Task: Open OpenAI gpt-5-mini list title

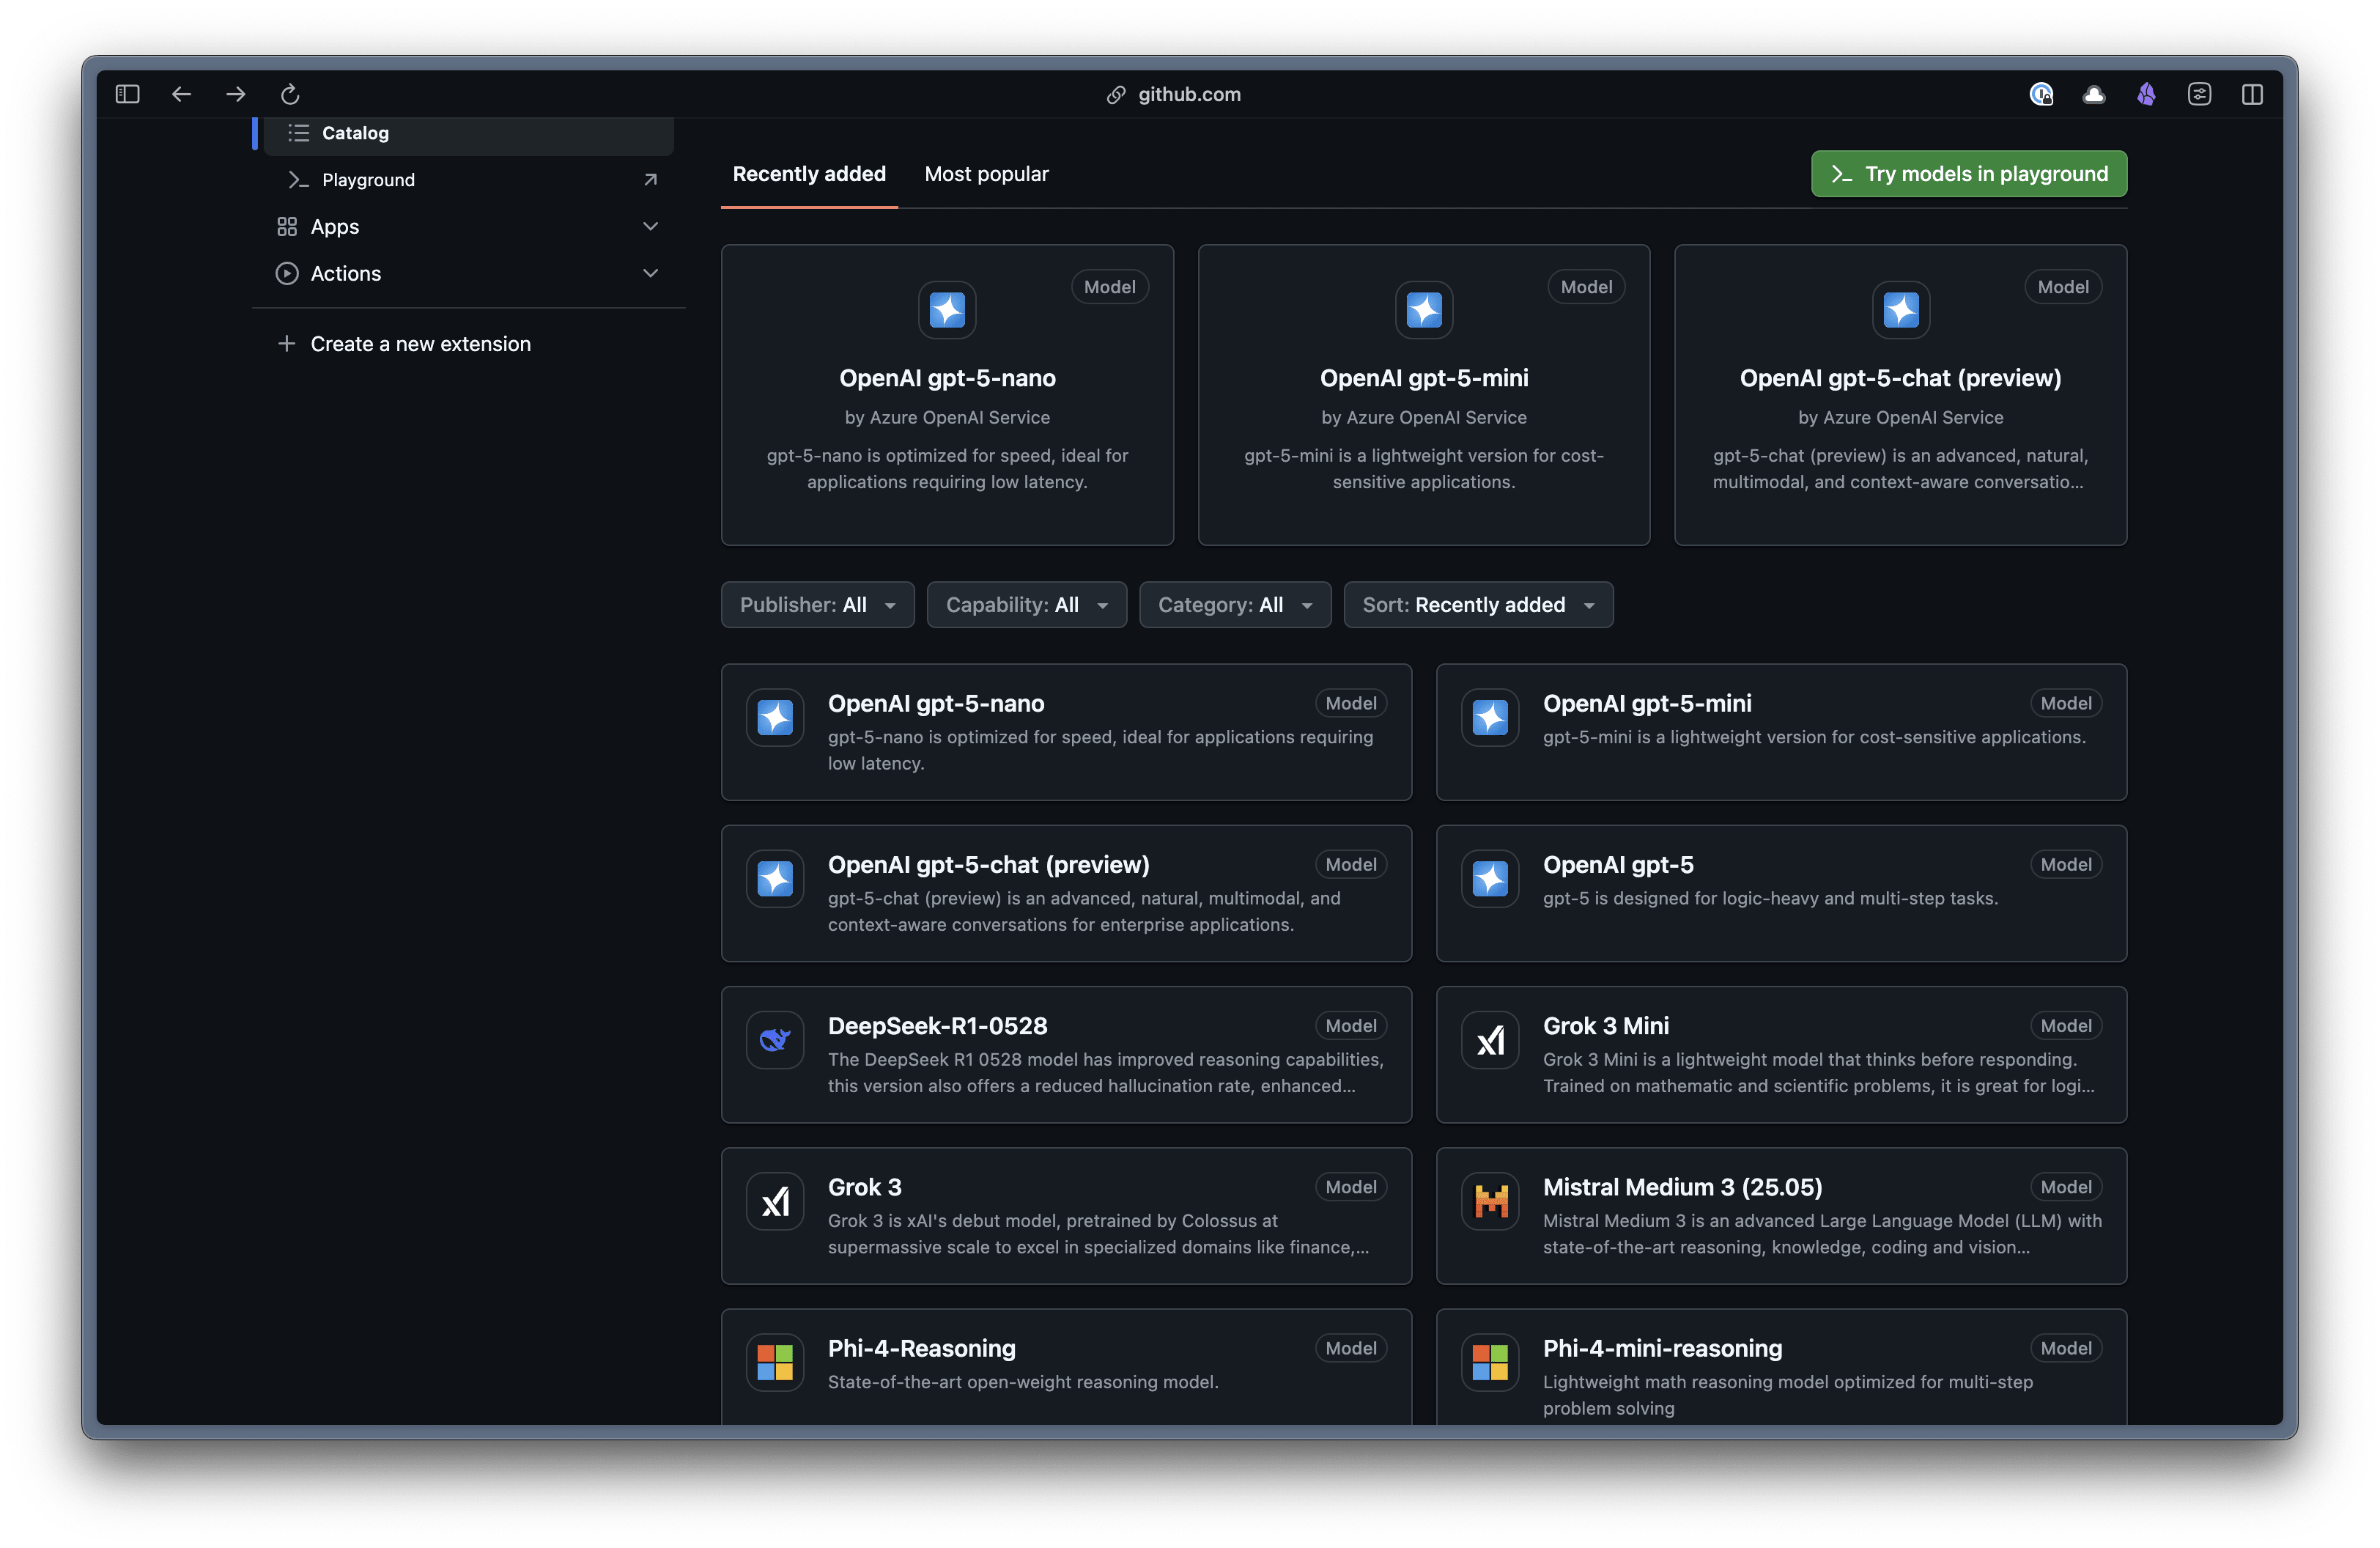Action: (x=1646, y=703)
